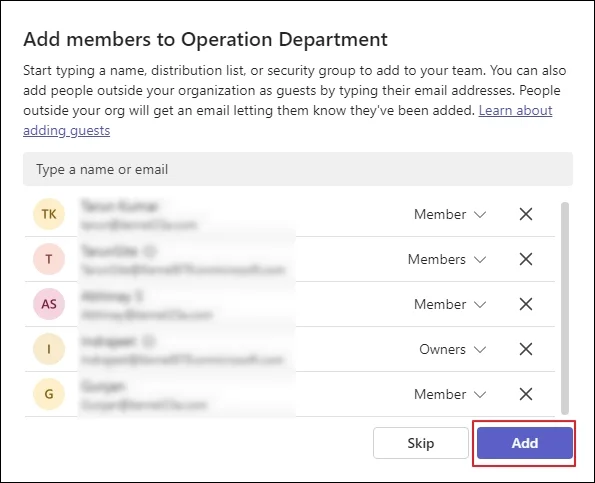Click the I avatar icon
Screen dimensions: 595x483
[49, 349]
